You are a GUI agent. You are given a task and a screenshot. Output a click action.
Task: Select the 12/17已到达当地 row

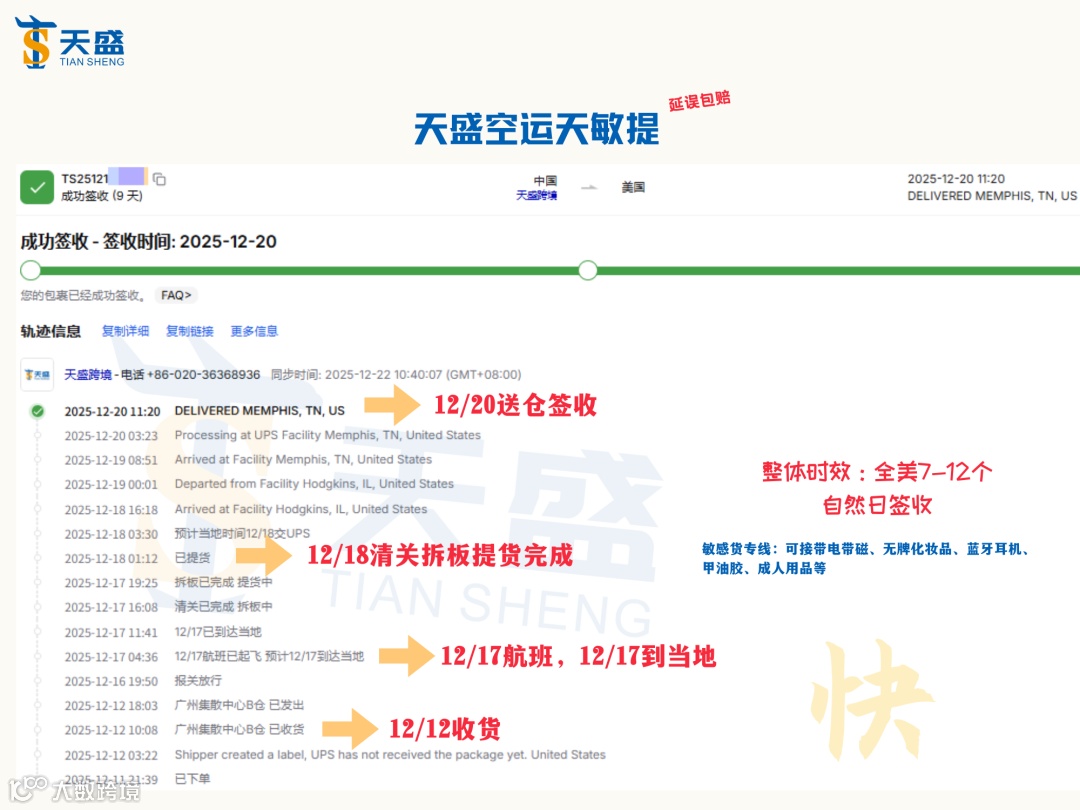tap(163, 632)
